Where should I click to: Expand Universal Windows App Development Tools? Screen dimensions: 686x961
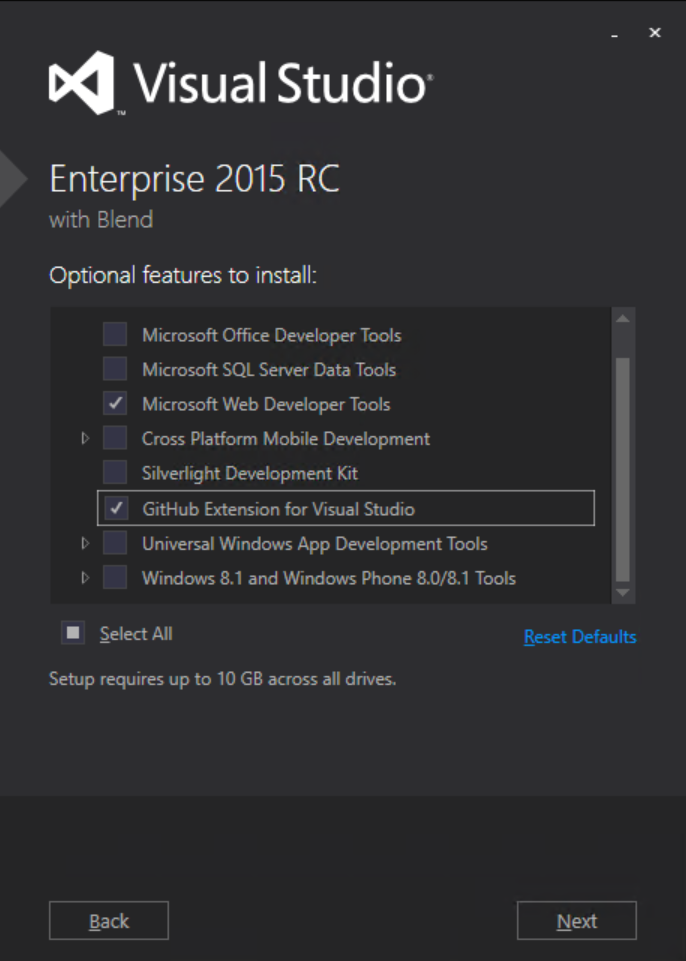click(85, 543)
